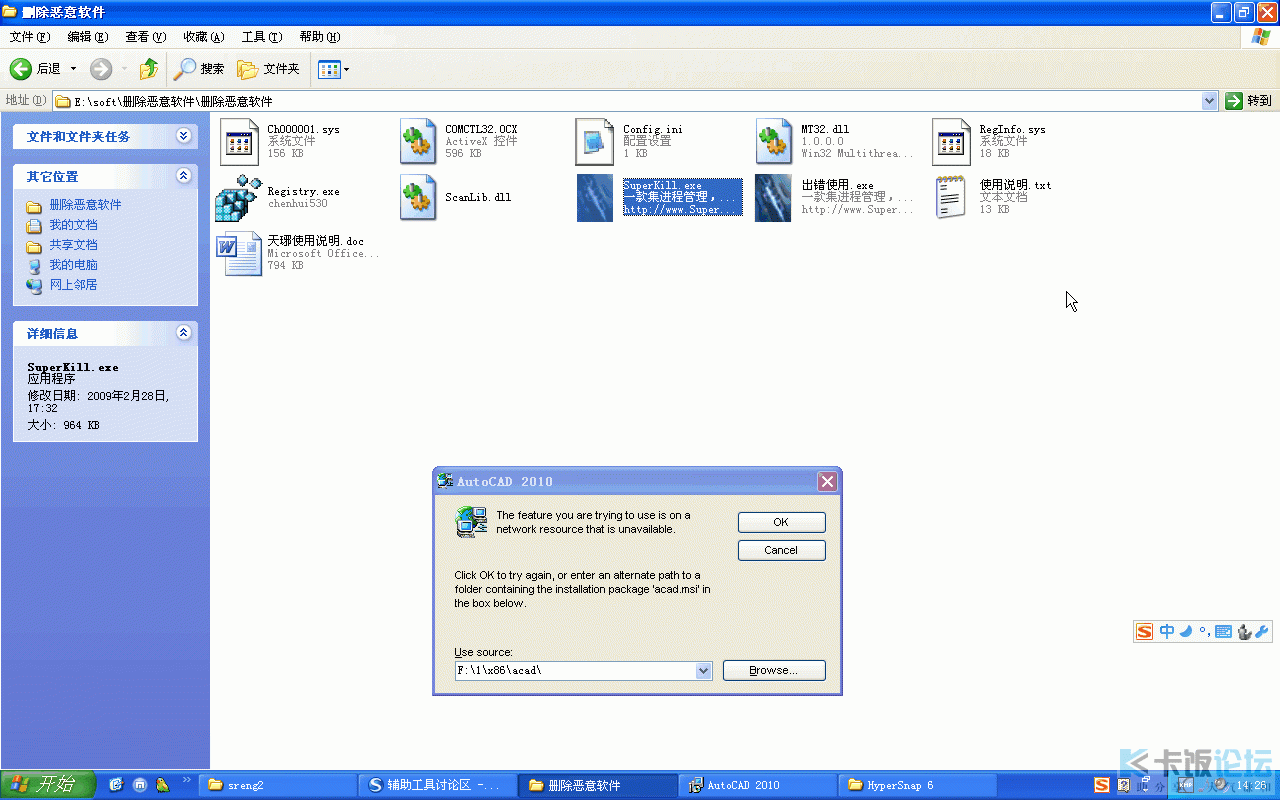The height and width of the screenshot is (800, 1280).
Task: Click OK in the AutoCAD 2010 dialog
Action: coord(781,522)
